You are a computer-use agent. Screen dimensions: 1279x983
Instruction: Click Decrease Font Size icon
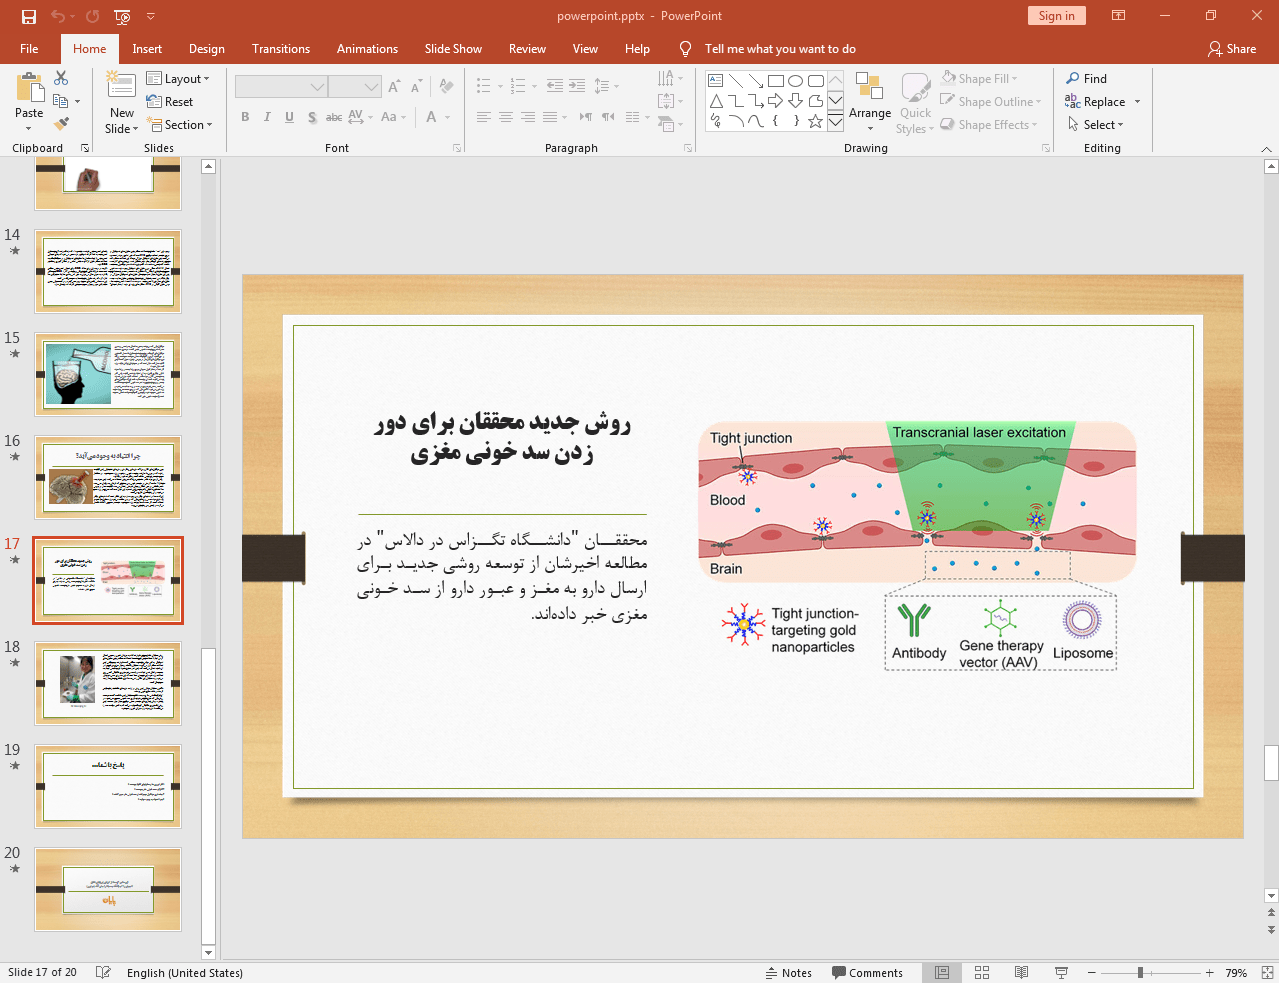pos(416,87)
